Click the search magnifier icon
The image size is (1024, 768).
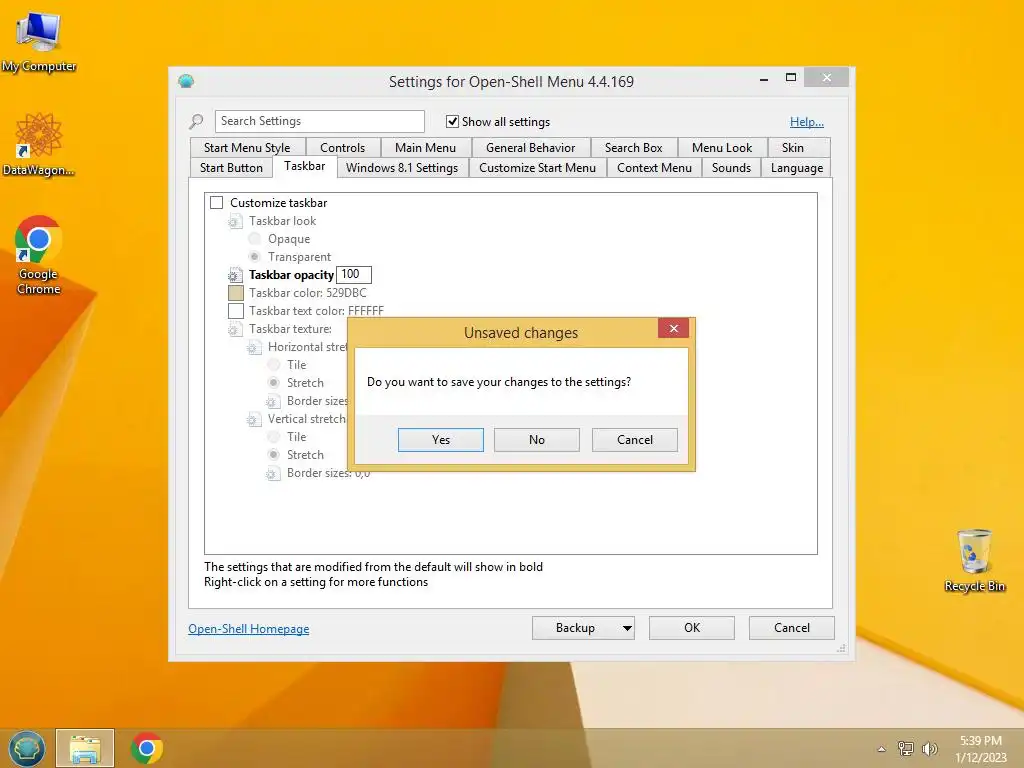tap(196, 121)
